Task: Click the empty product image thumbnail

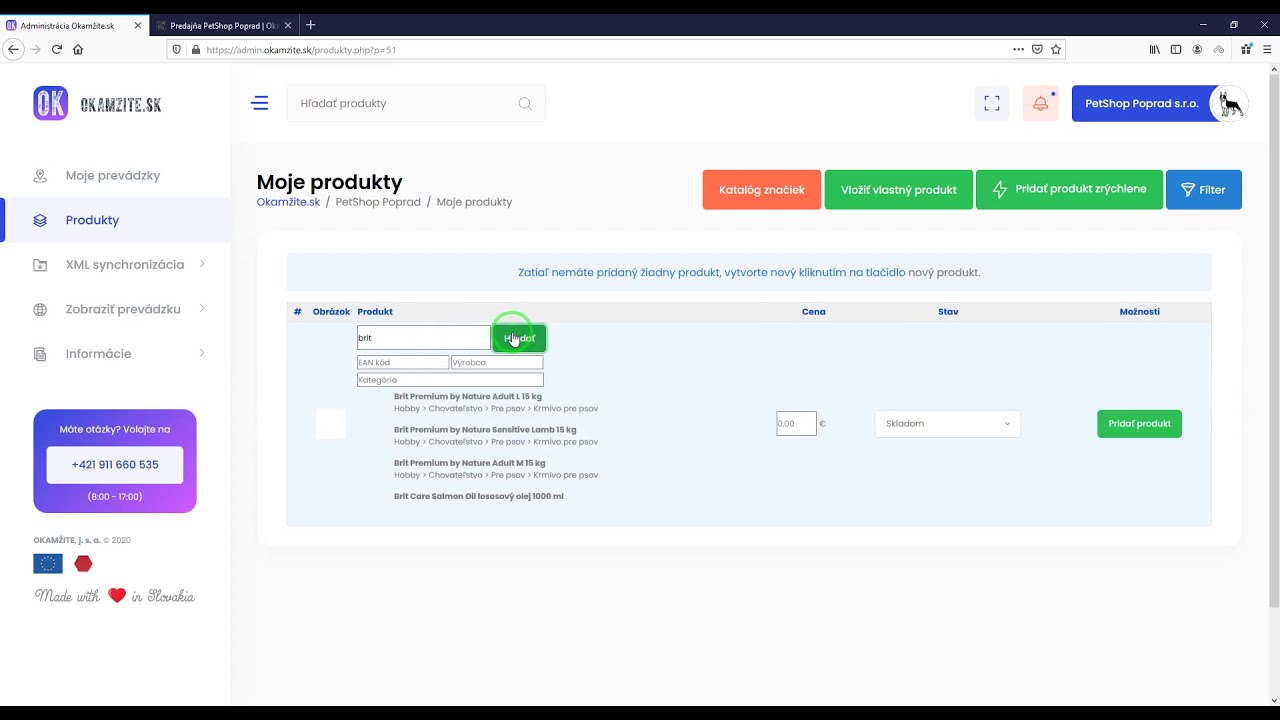Action: [331, 424]
